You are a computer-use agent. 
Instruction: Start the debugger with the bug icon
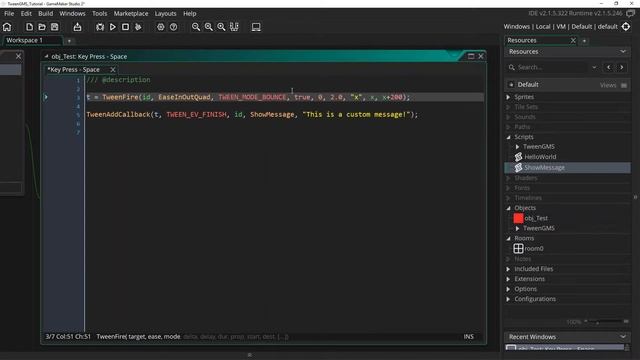(x=100, y=27)
